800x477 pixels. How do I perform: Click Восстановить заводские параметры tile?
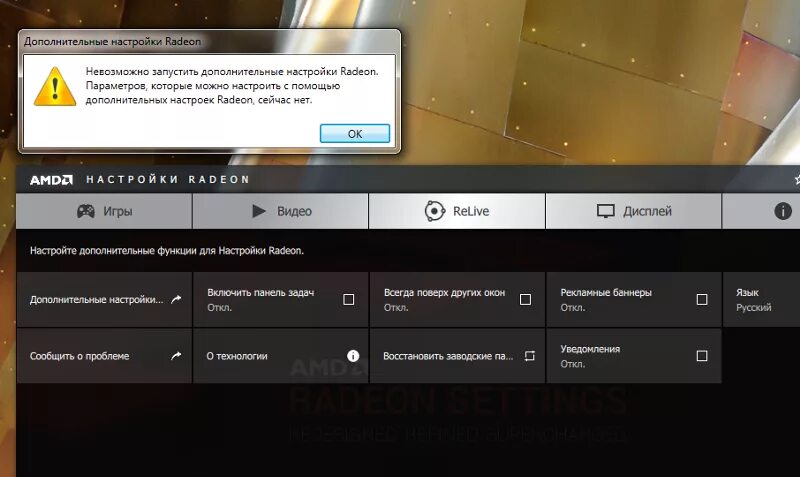tap(457, 356)
